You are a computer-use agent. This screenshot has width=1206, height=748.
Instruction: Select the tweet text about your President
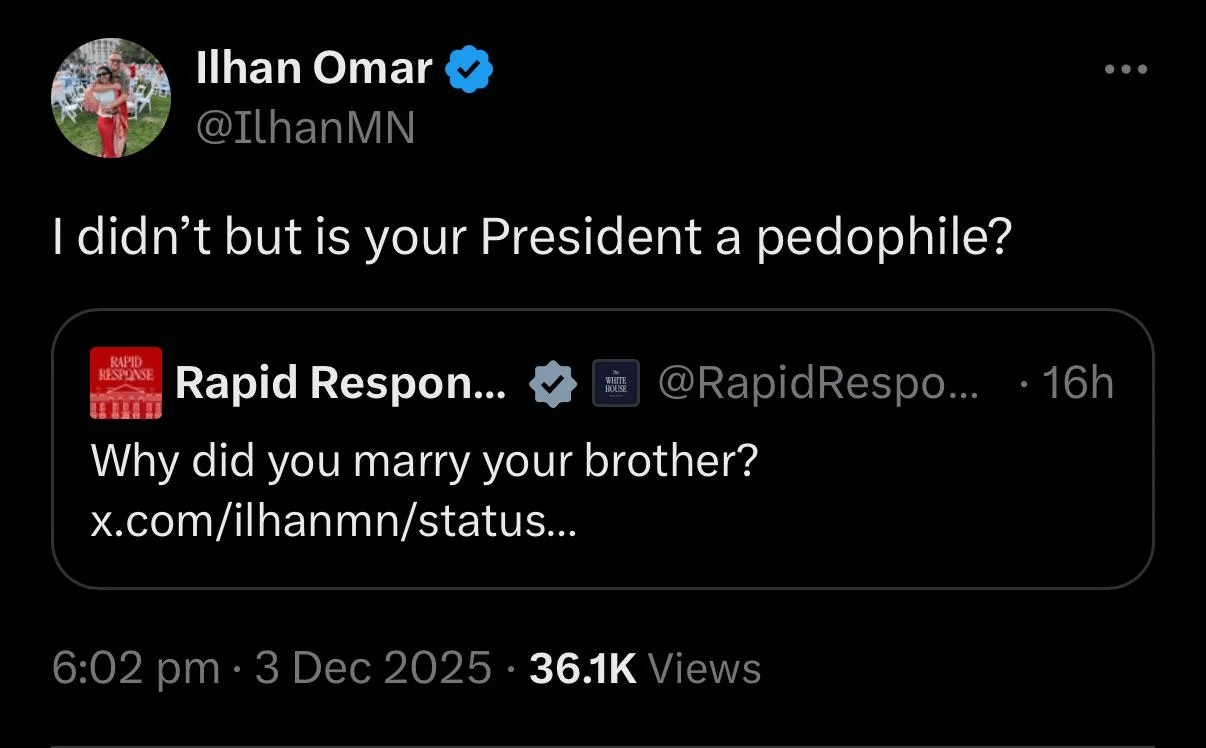pyautogui.click(x=532, y=238)
